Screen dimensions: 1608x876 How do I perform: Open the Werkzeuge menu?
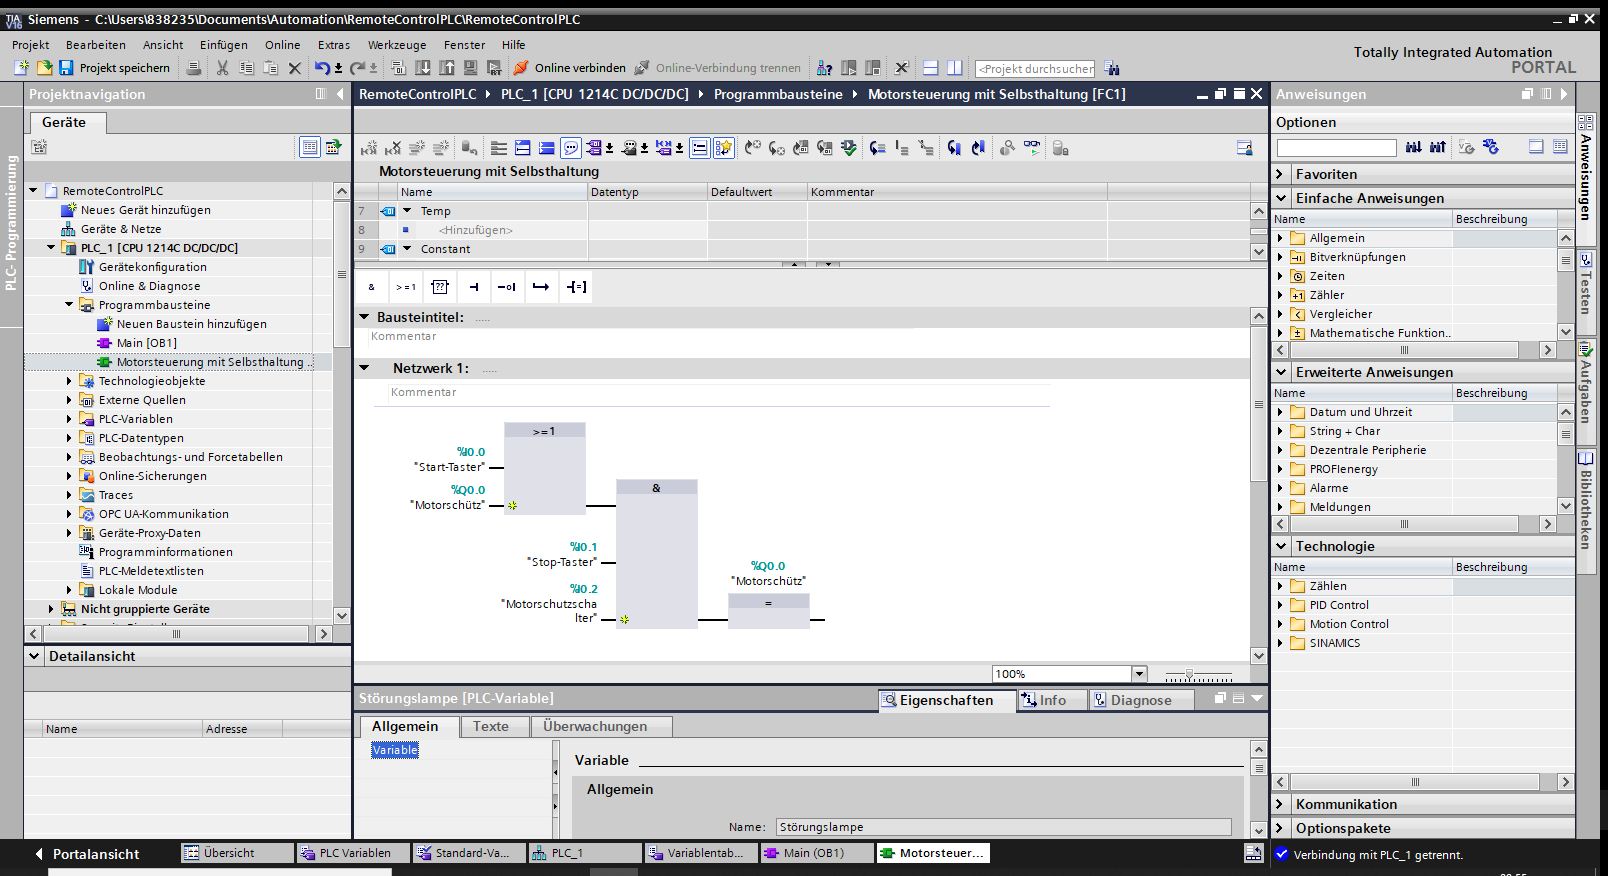pyautogui.click(x=397, y=45)
